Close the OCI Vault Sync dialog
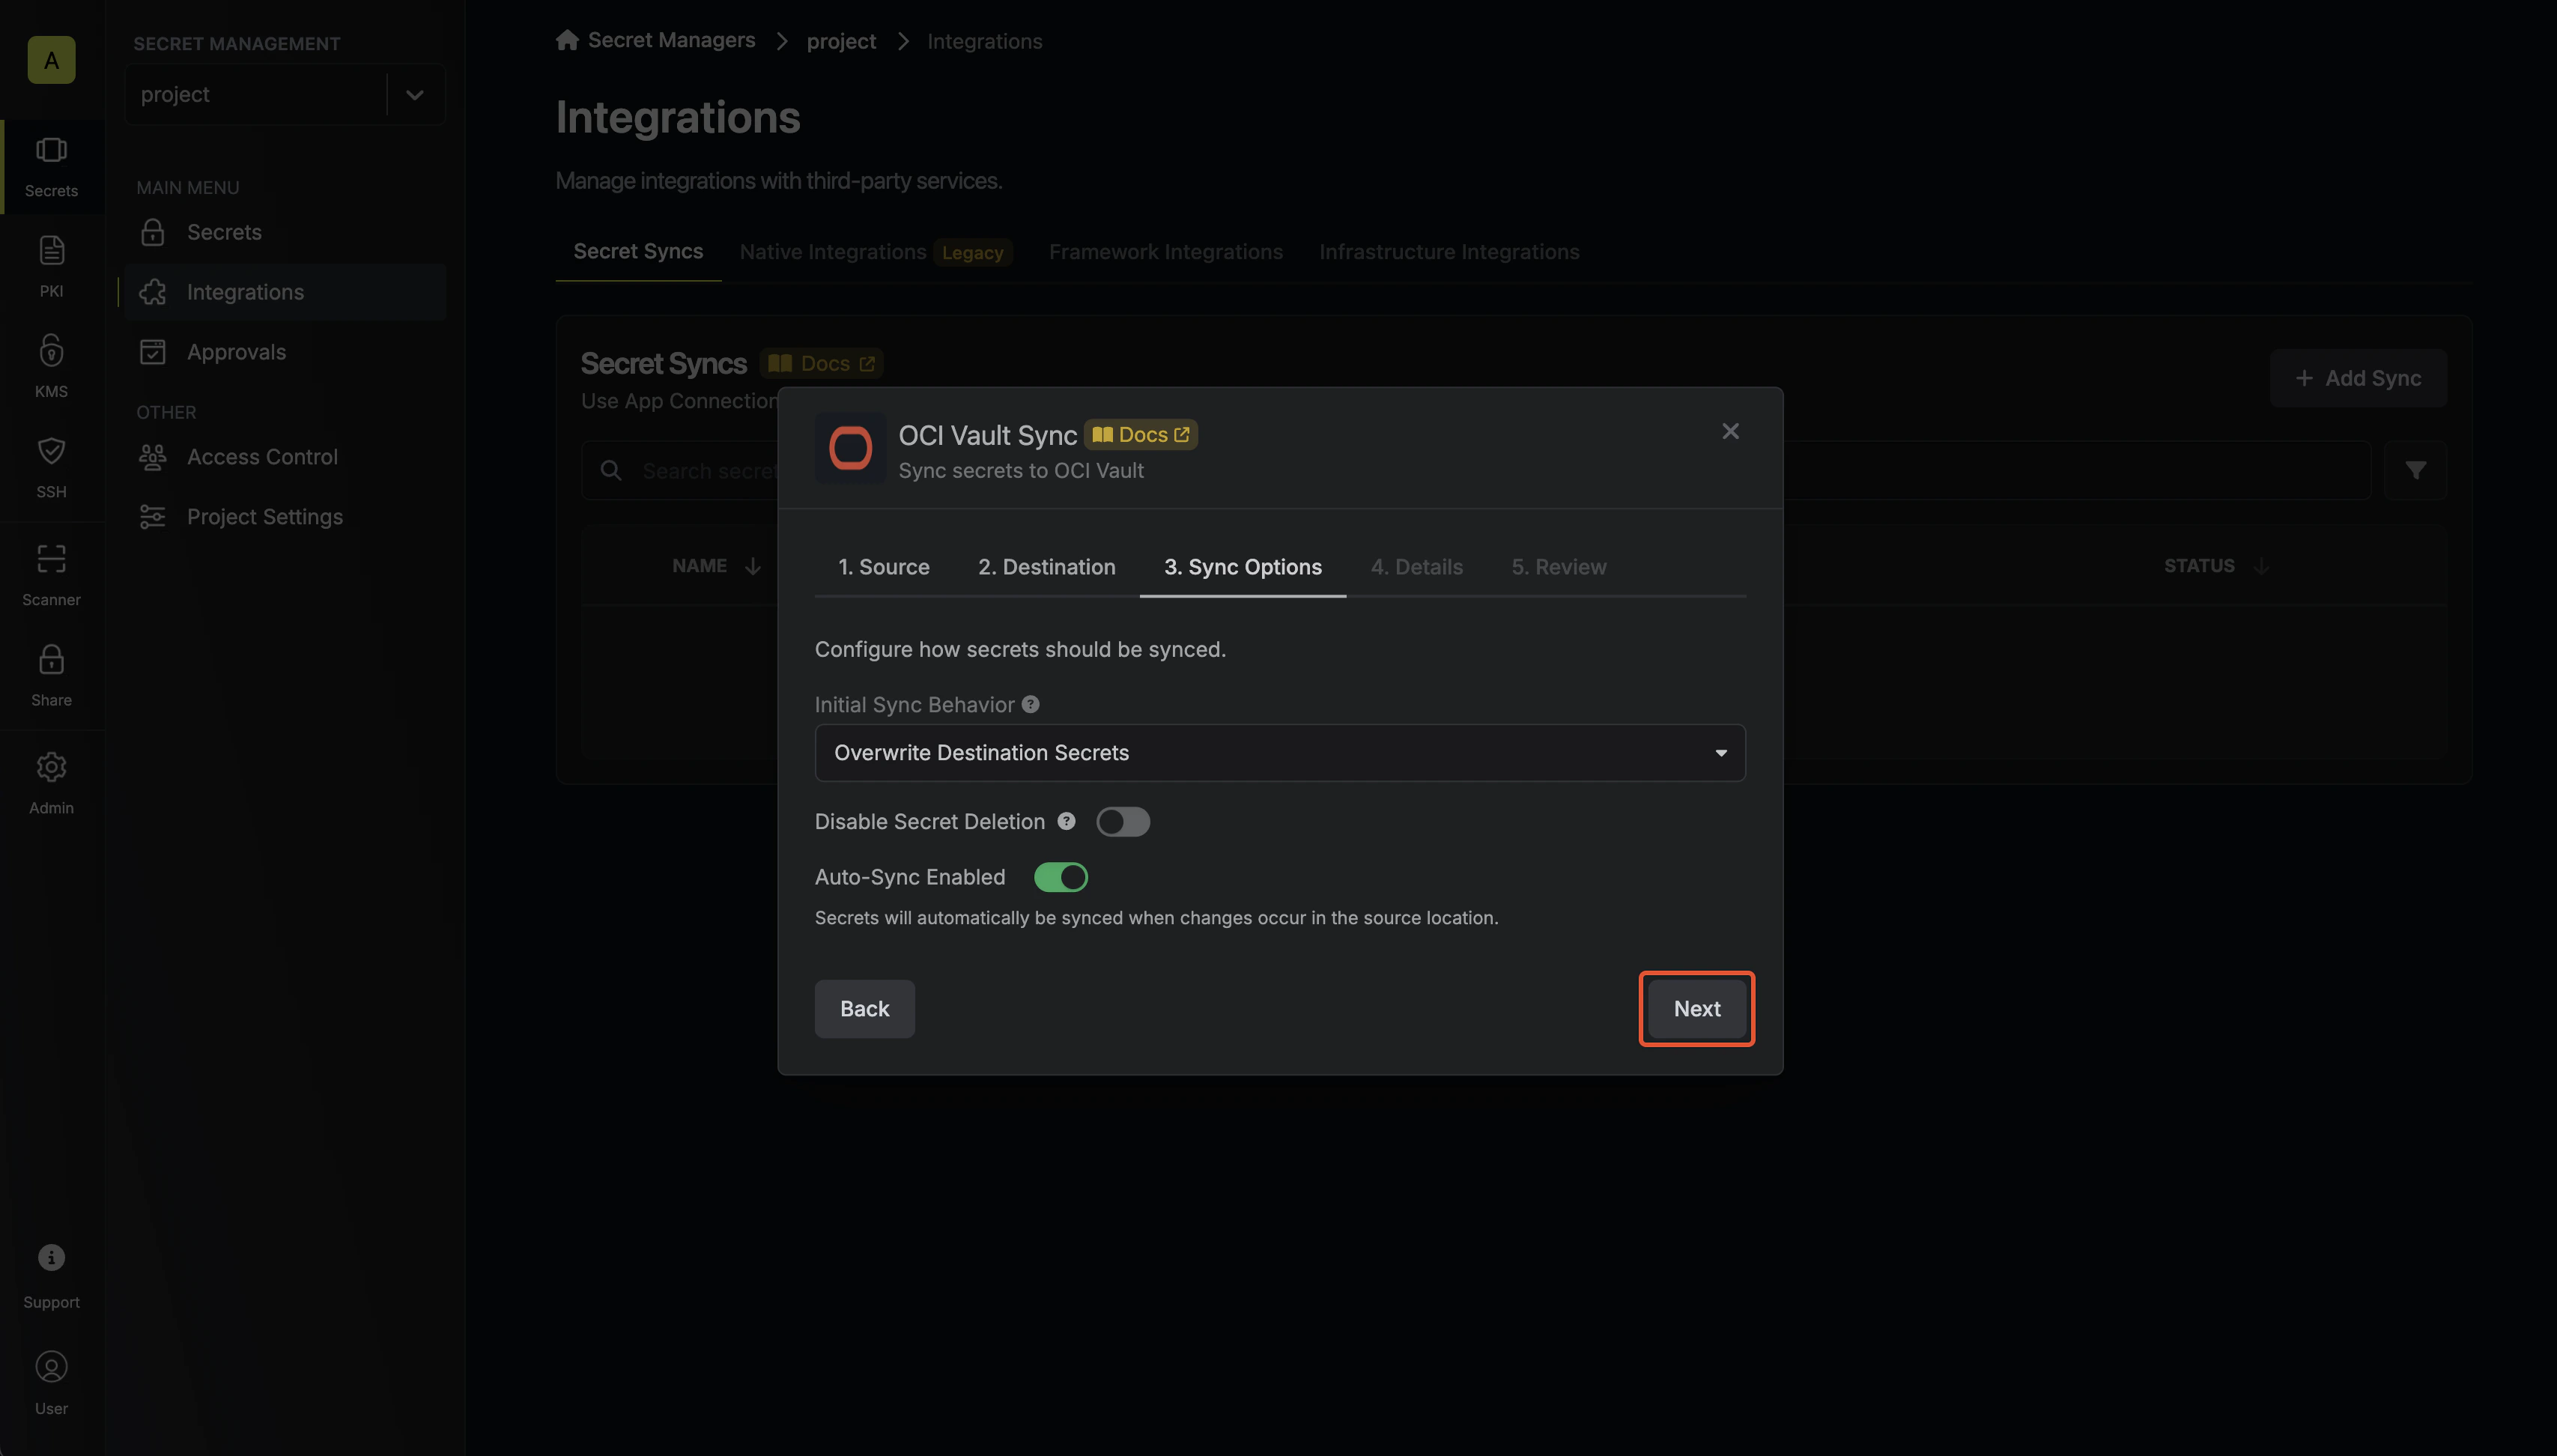 tap(1730, 431)
